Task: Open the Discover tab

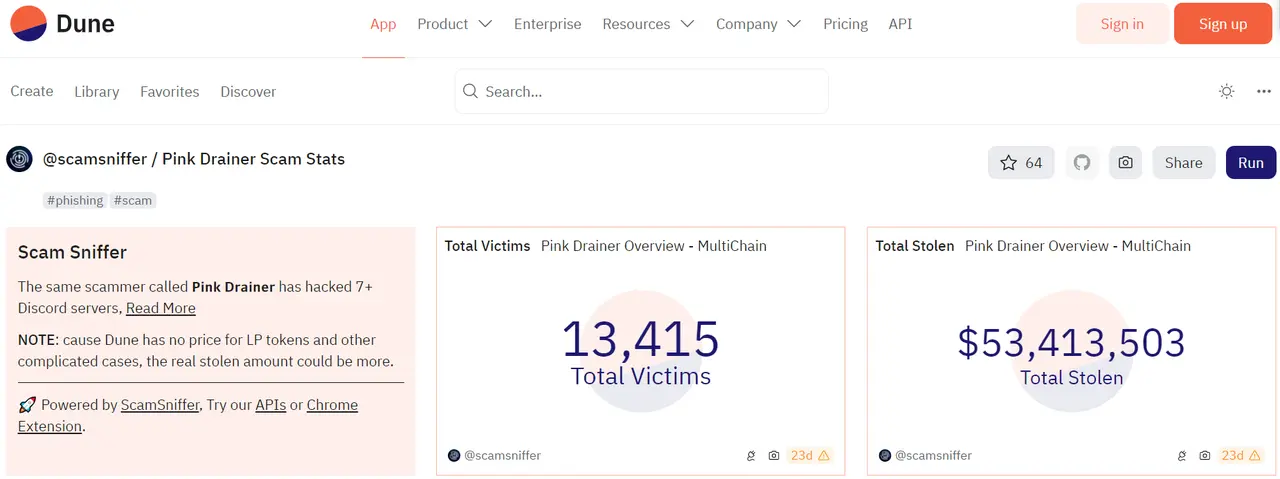Action: tap(248, 91)
